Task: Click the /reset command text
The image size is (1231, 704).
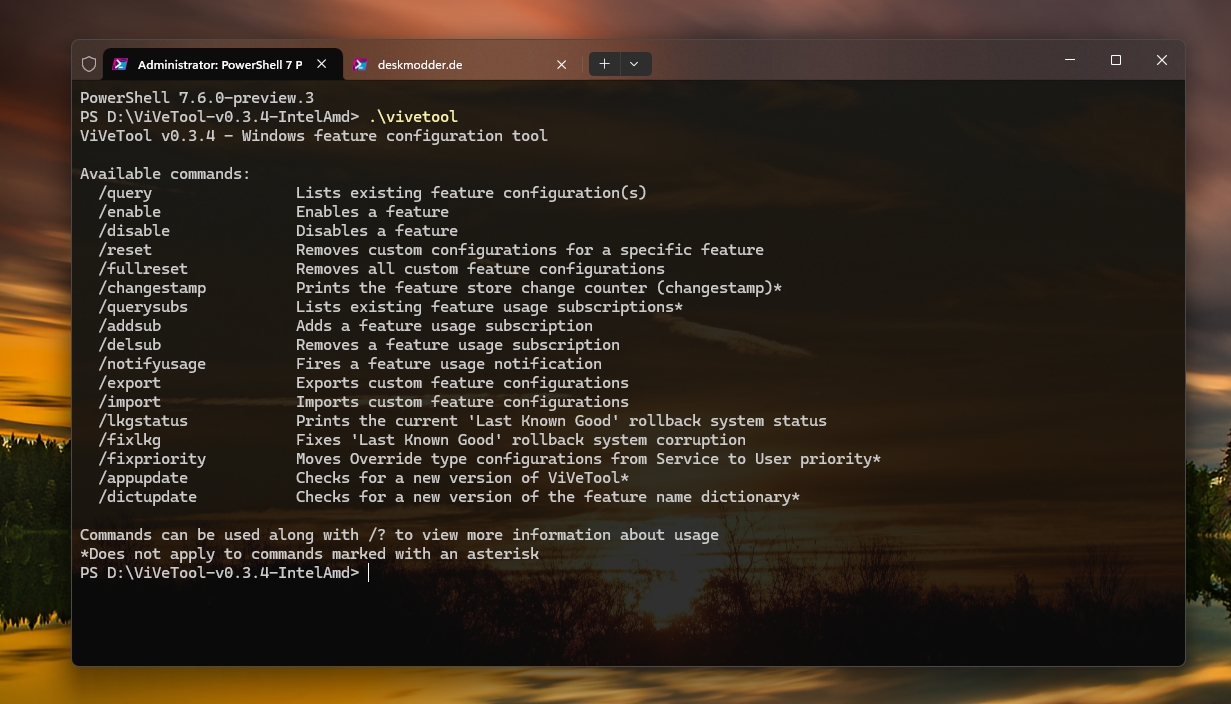Action: 125,250
